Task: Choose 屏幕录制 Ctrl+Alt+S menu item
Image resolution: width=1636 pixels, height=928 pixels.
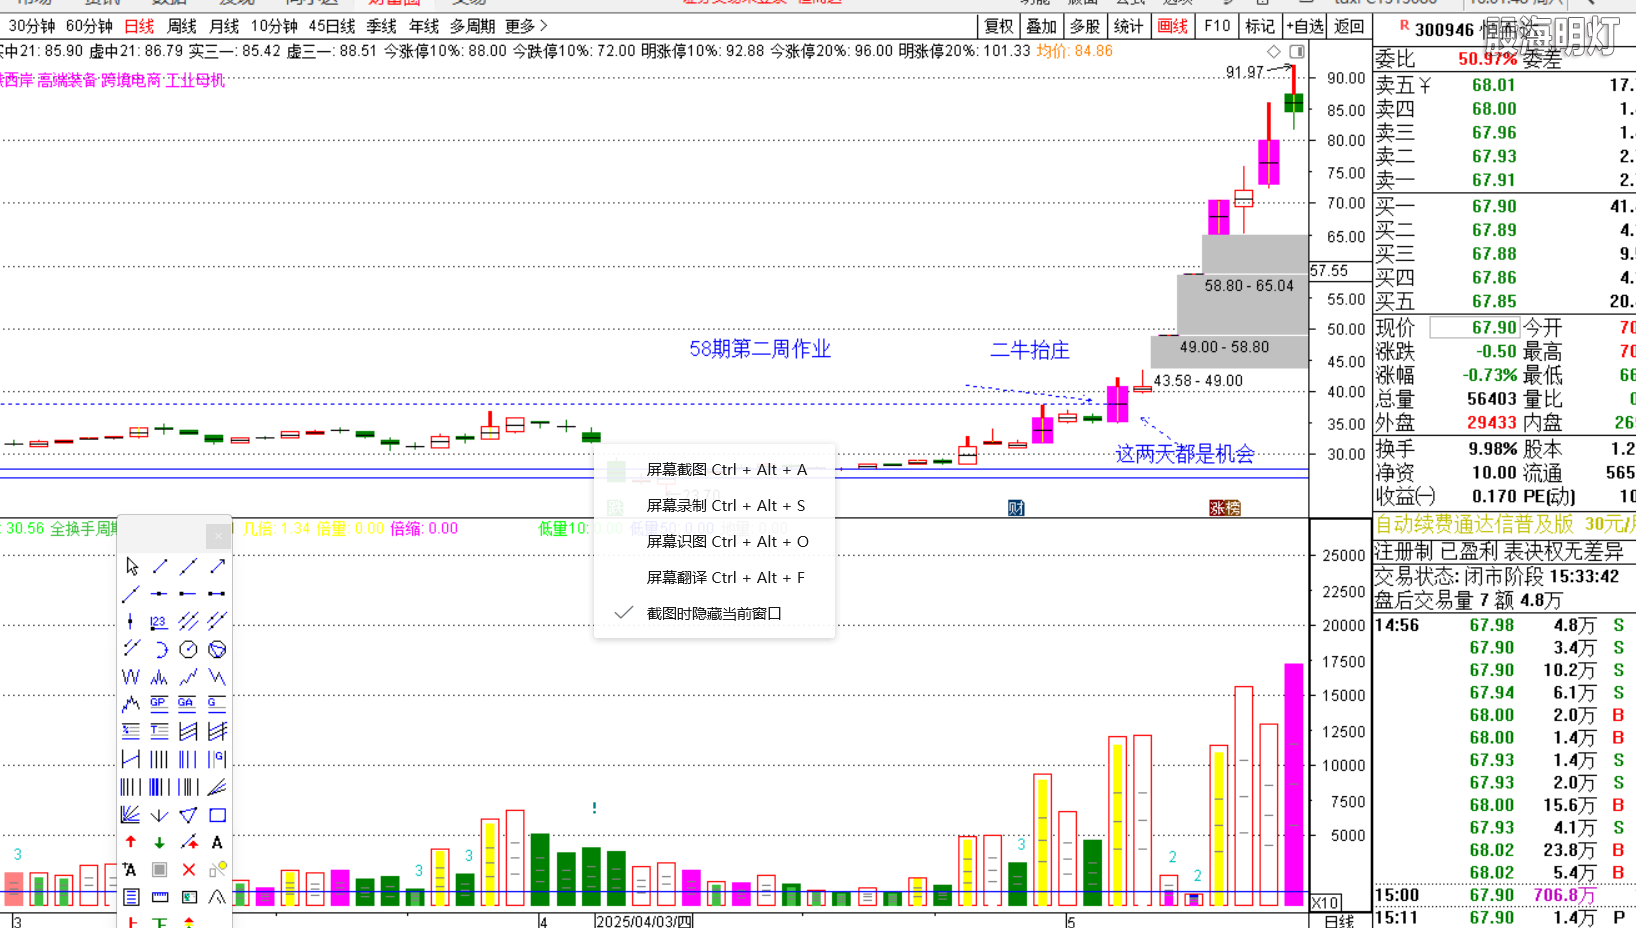Action: point(714,505)
